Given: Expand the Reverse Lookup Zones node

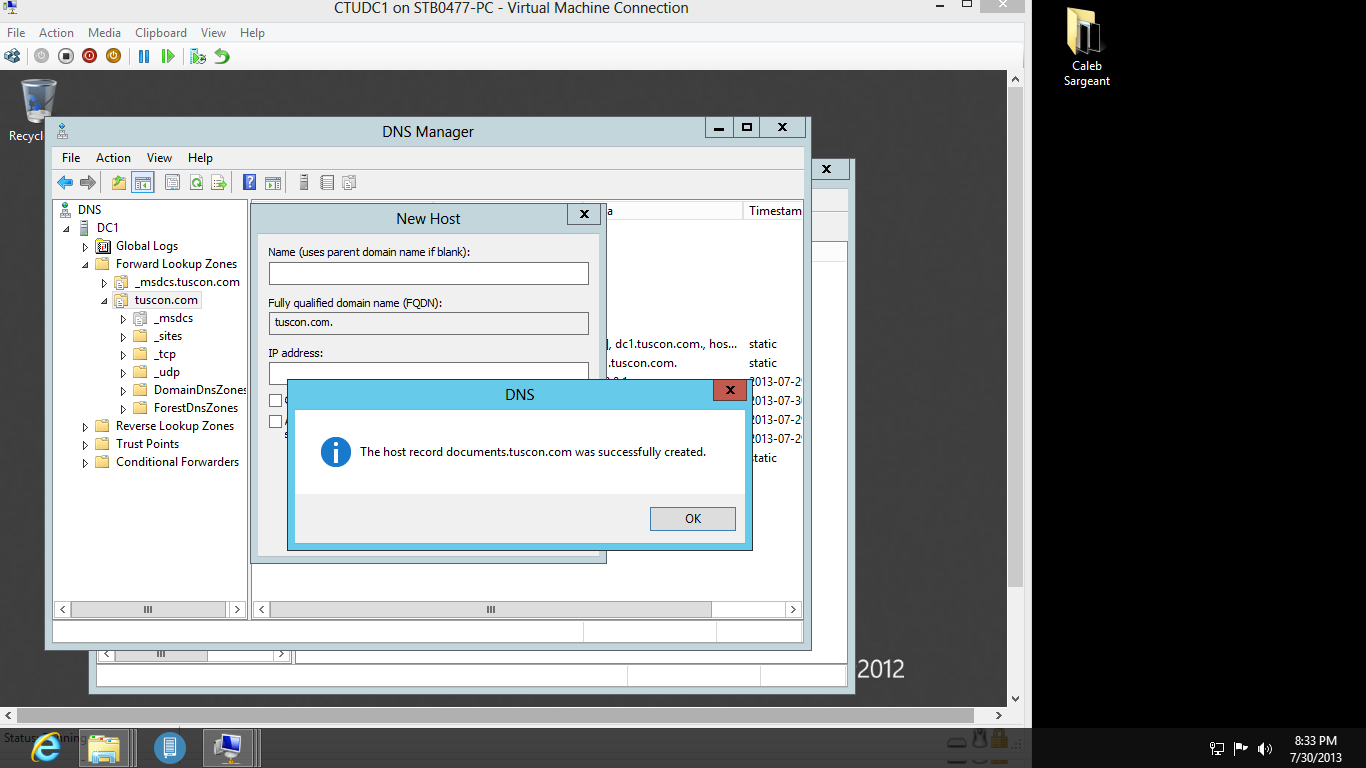Looking at the screenshot, I should (x=86, y=426).
